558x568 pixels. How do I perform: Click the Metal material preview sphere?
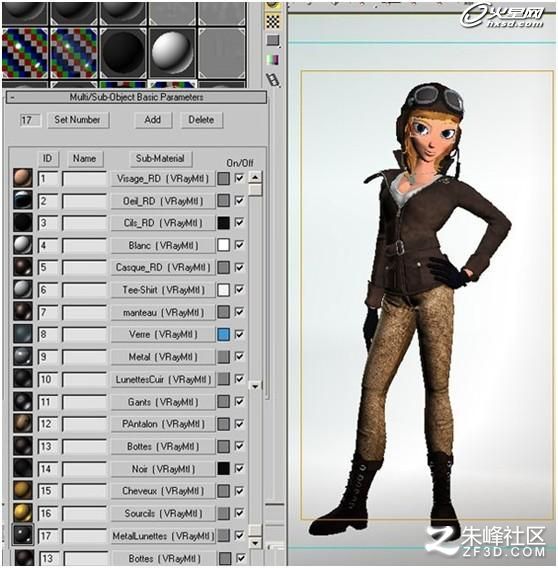pos(23,356)
